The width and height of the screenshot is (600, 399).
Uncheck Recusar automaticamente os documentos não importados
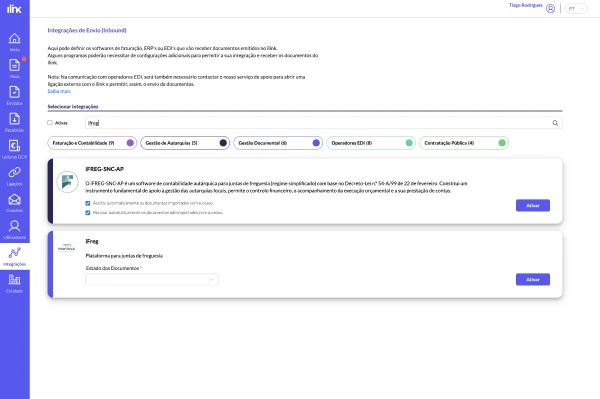88,212
